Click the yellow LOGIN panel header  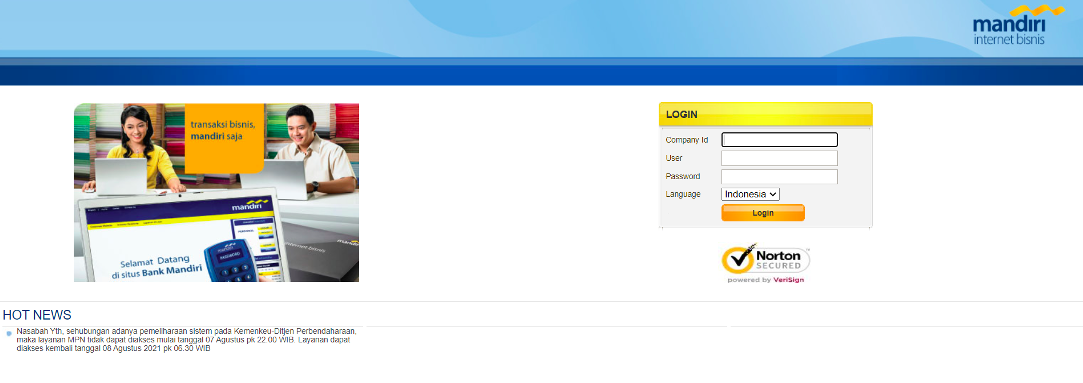[x=765, y=115]
